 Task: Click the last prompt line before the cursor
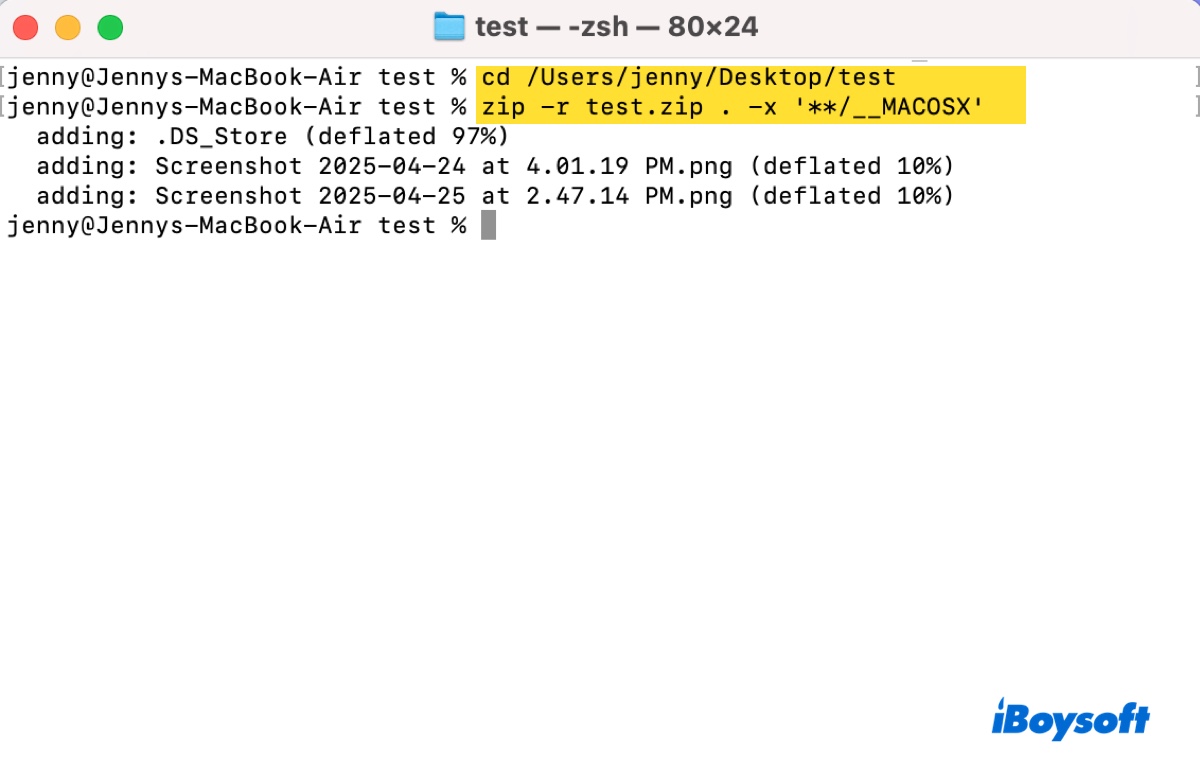coord(236,226)
